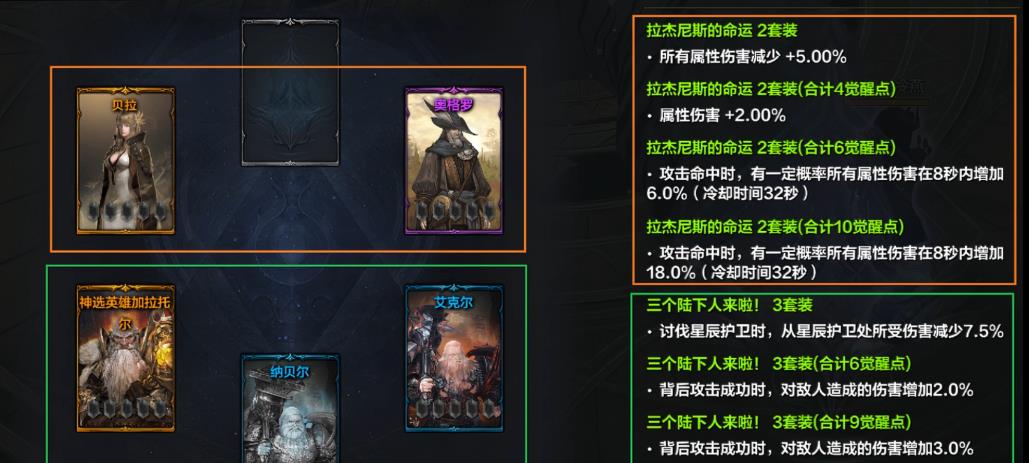Select the 纳贝尔 card

pyautogui.click(x=290, y=409)
